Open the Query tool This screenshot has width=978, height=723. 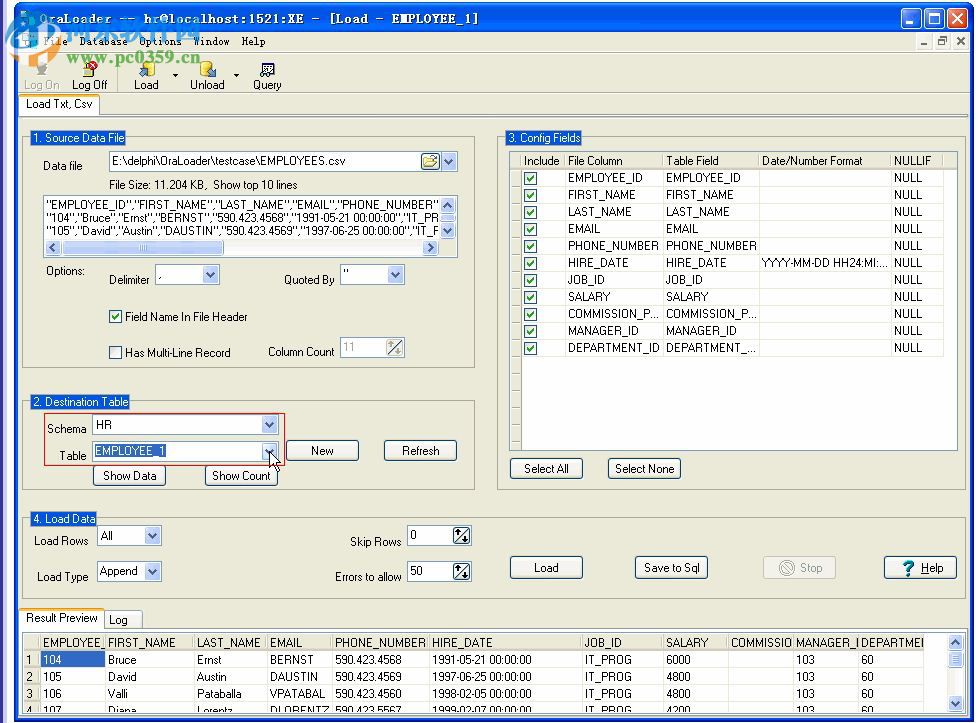pos(267,75)
